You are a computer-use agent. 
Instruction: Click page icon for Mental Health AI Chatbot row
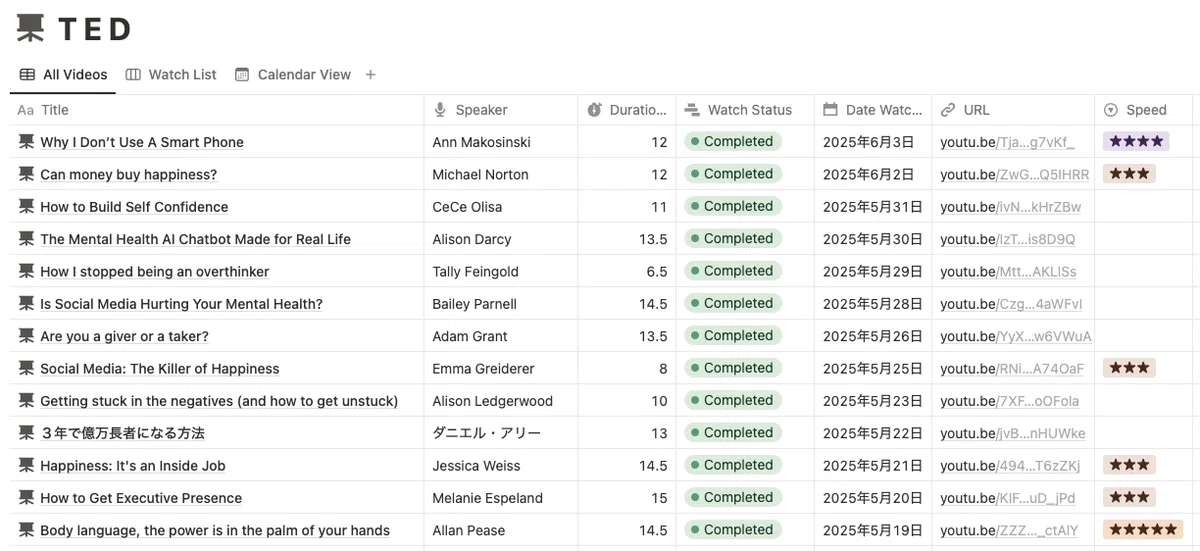(26, 239)
